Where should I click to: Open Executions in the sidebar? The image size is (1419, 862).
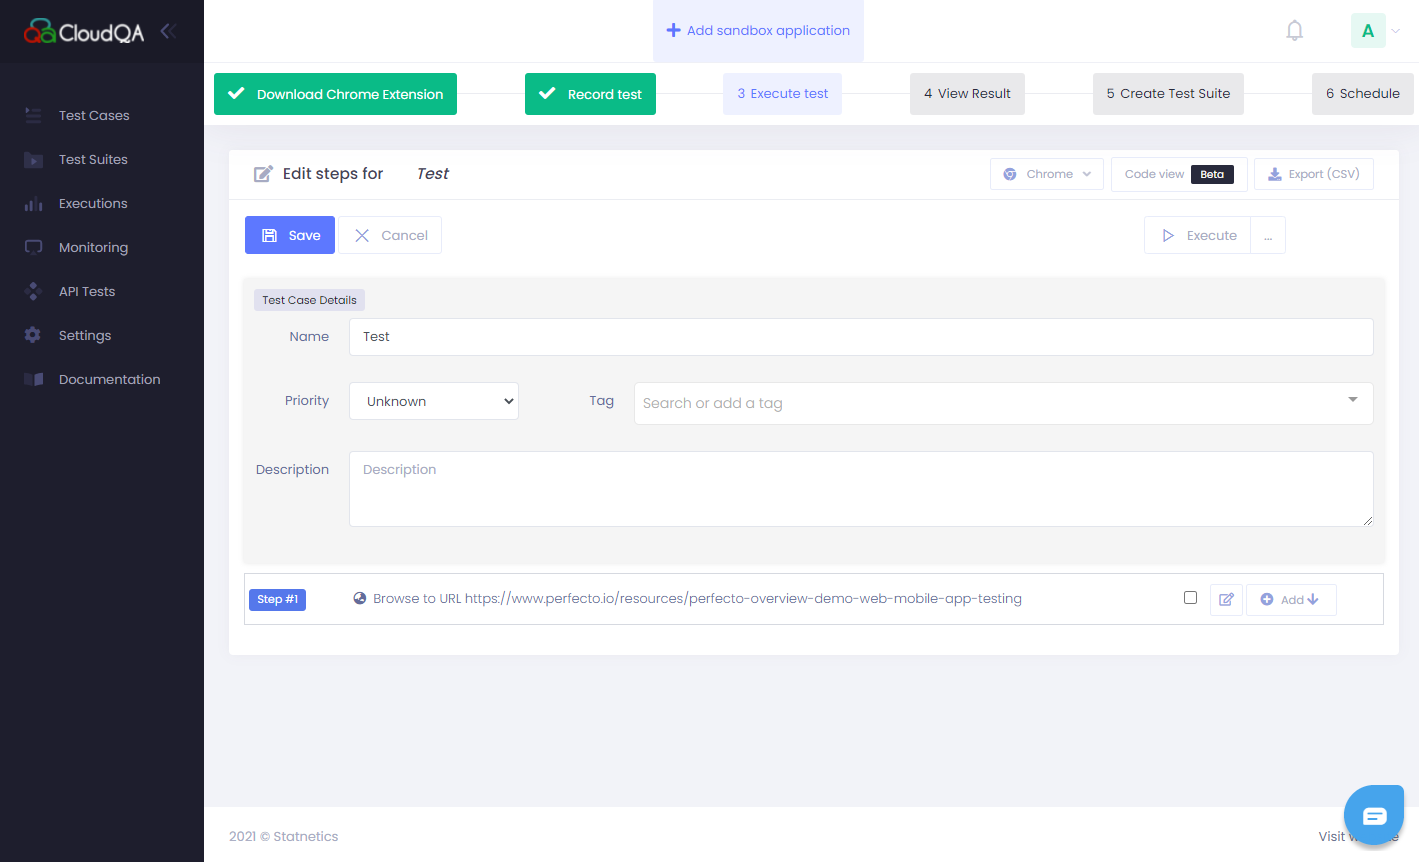pos(93,203)
